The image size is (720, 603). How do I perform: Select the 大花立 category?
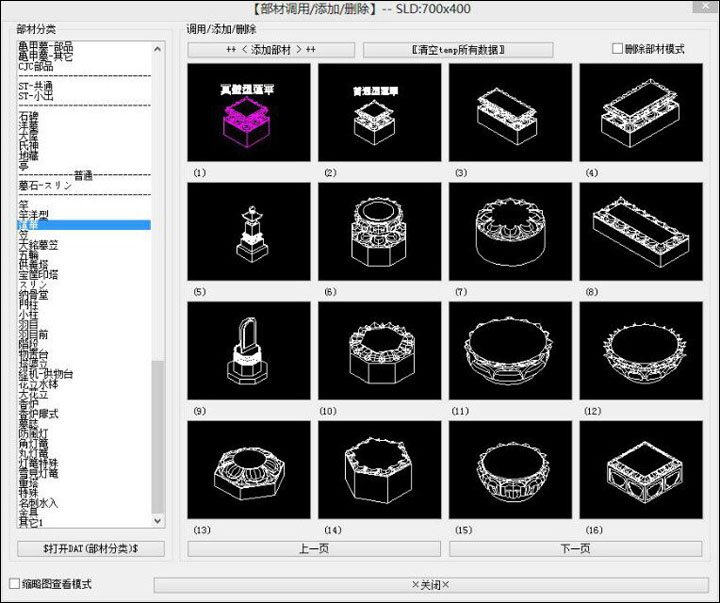tap(33, 394)
